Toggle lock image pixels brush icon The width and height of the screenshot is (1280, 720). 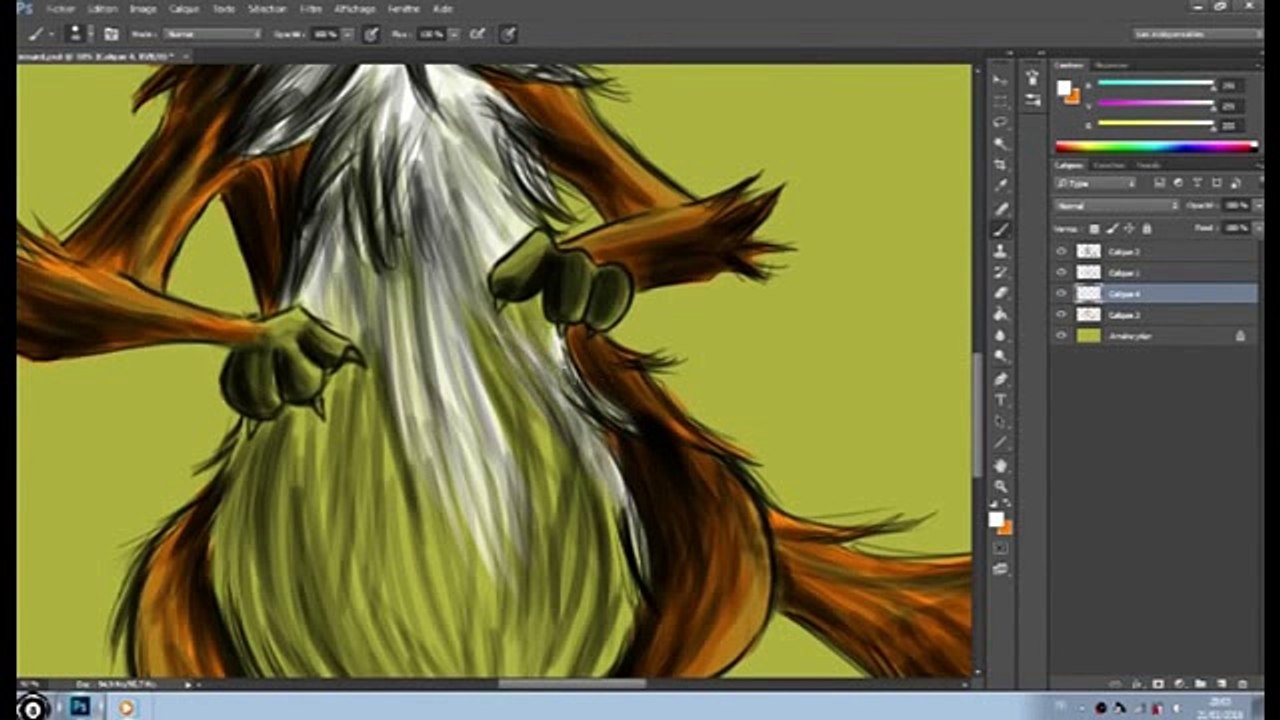tap(1112, 229)
